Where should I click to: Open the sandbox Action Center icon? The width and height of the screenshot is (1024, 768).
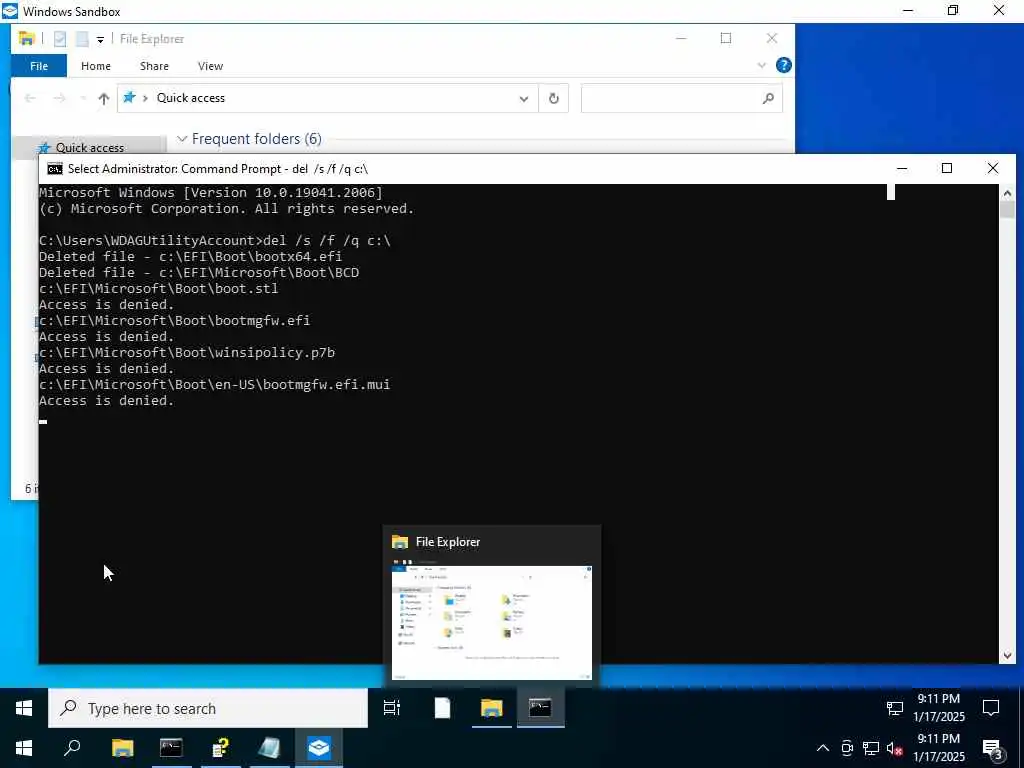click(991, 708)
